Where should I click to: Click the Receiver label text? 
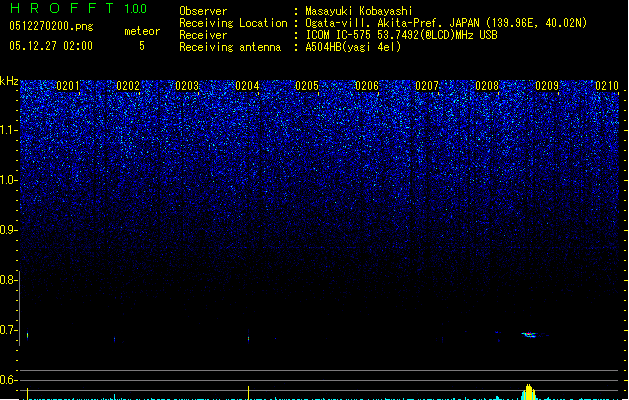203,35
